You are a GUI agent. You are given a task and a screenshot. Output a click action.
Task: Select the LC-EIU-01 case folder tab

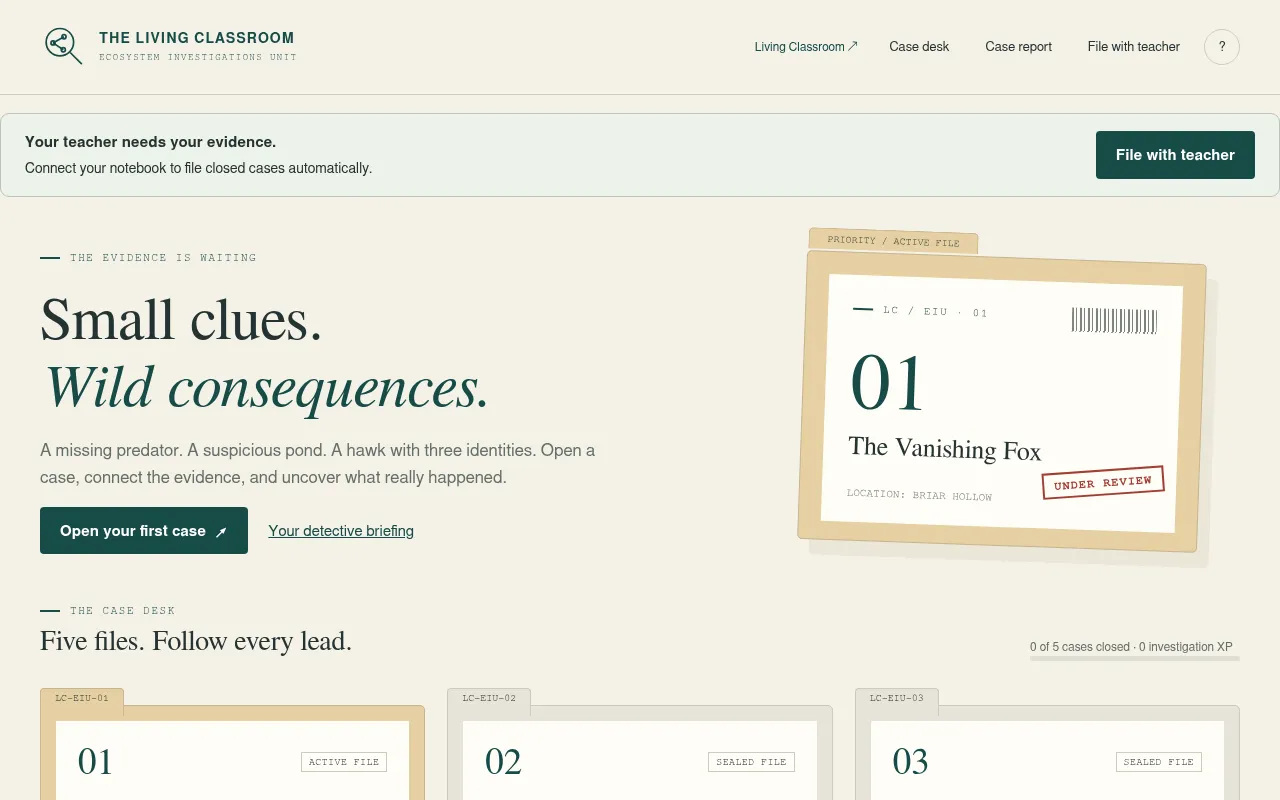pyautogui.click(x=82, y=698)
